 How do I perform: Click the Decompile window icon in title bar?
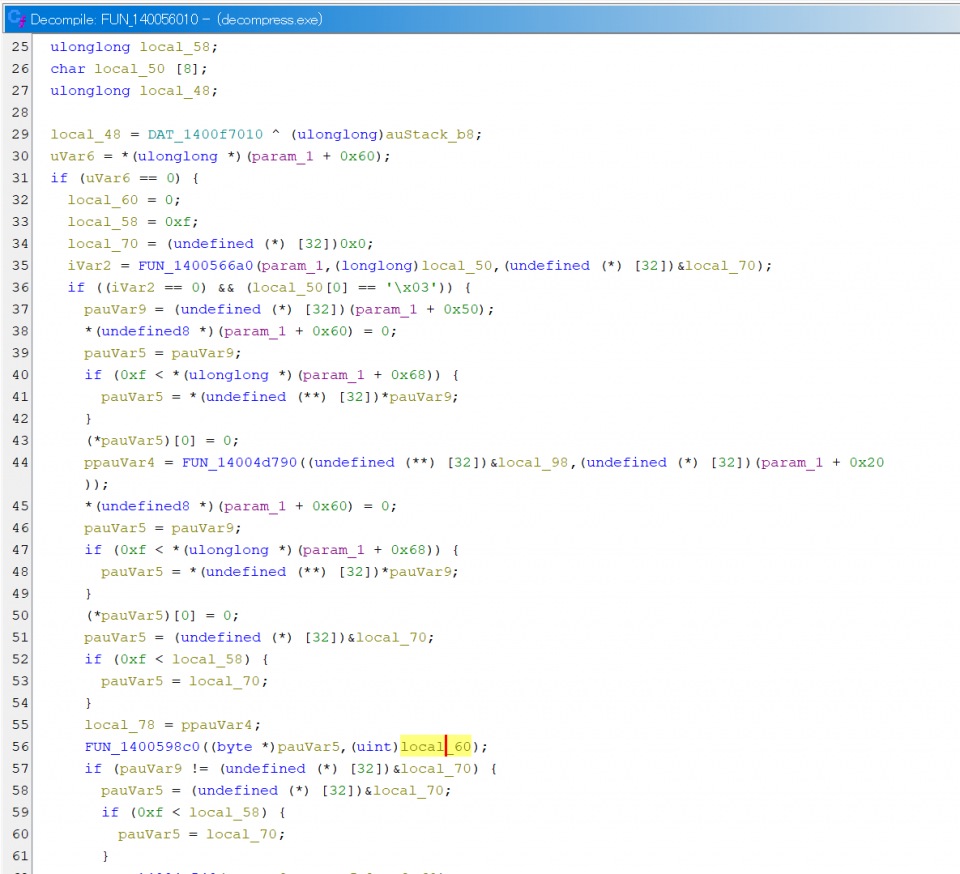coord(17,19)
